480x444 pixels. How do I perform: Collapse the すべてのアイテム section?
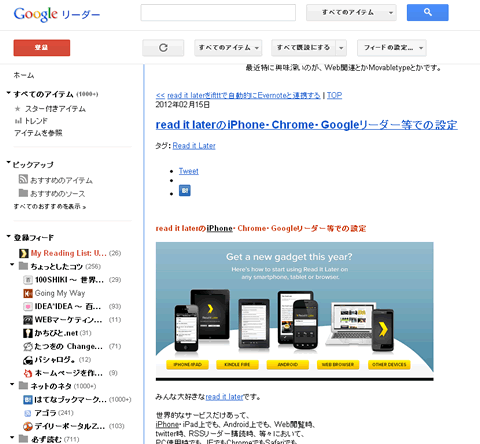(x=9, y=93)
